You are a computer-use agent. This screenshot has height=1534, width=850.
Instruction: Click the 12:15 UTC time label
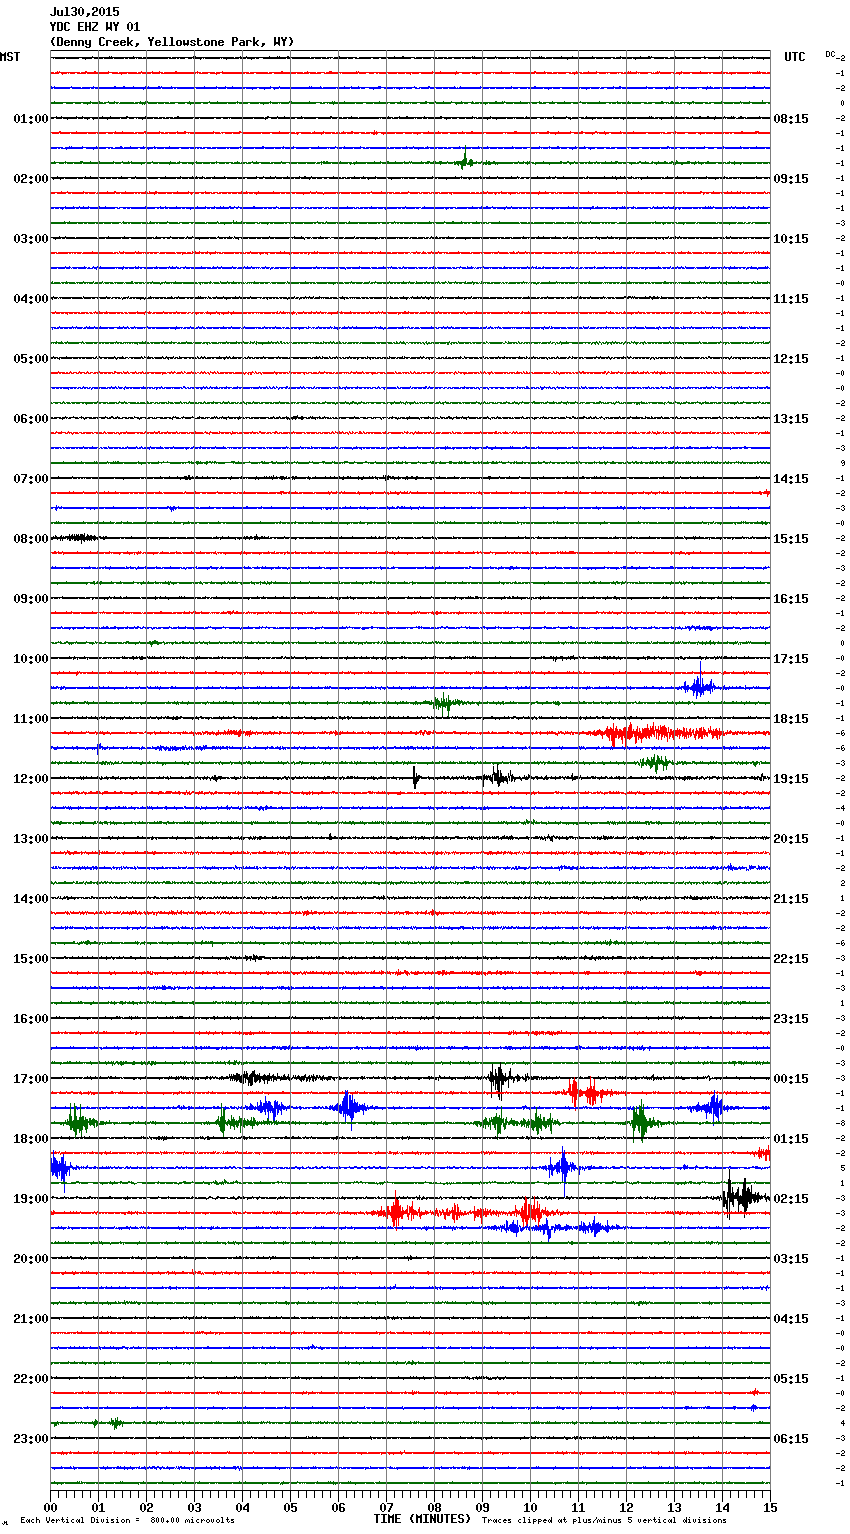click(791, 359)
